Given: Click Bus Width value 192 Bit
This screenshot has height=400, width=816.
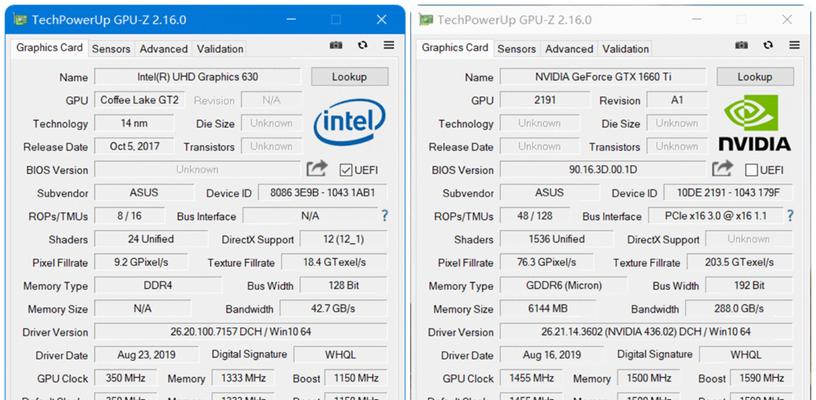Looking at the screenshot, I should pyautogui.click(x=749, y=285).
